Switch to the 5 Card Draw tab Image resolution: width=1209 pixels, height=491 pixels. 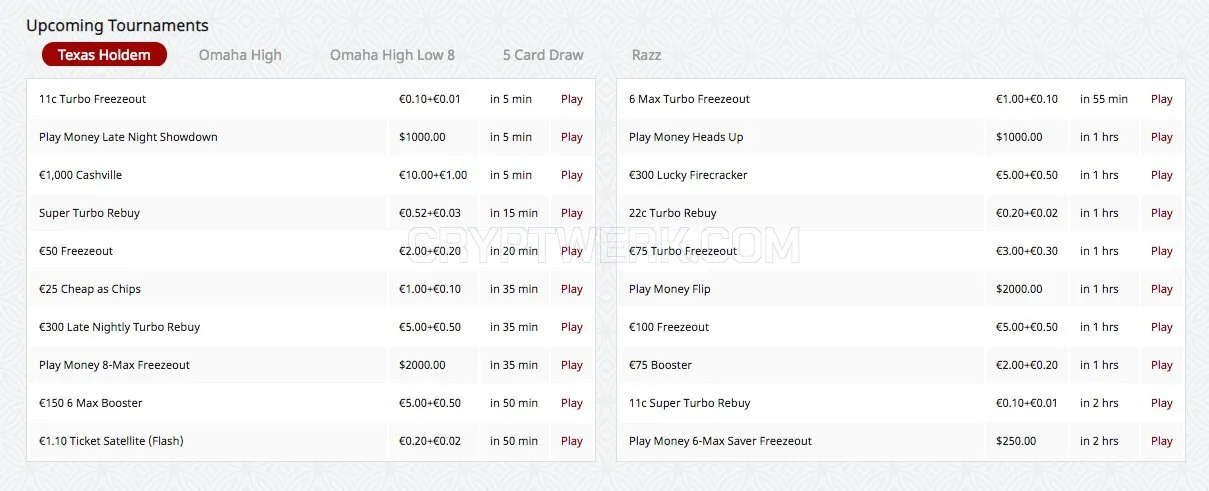[x=543, y=55]
